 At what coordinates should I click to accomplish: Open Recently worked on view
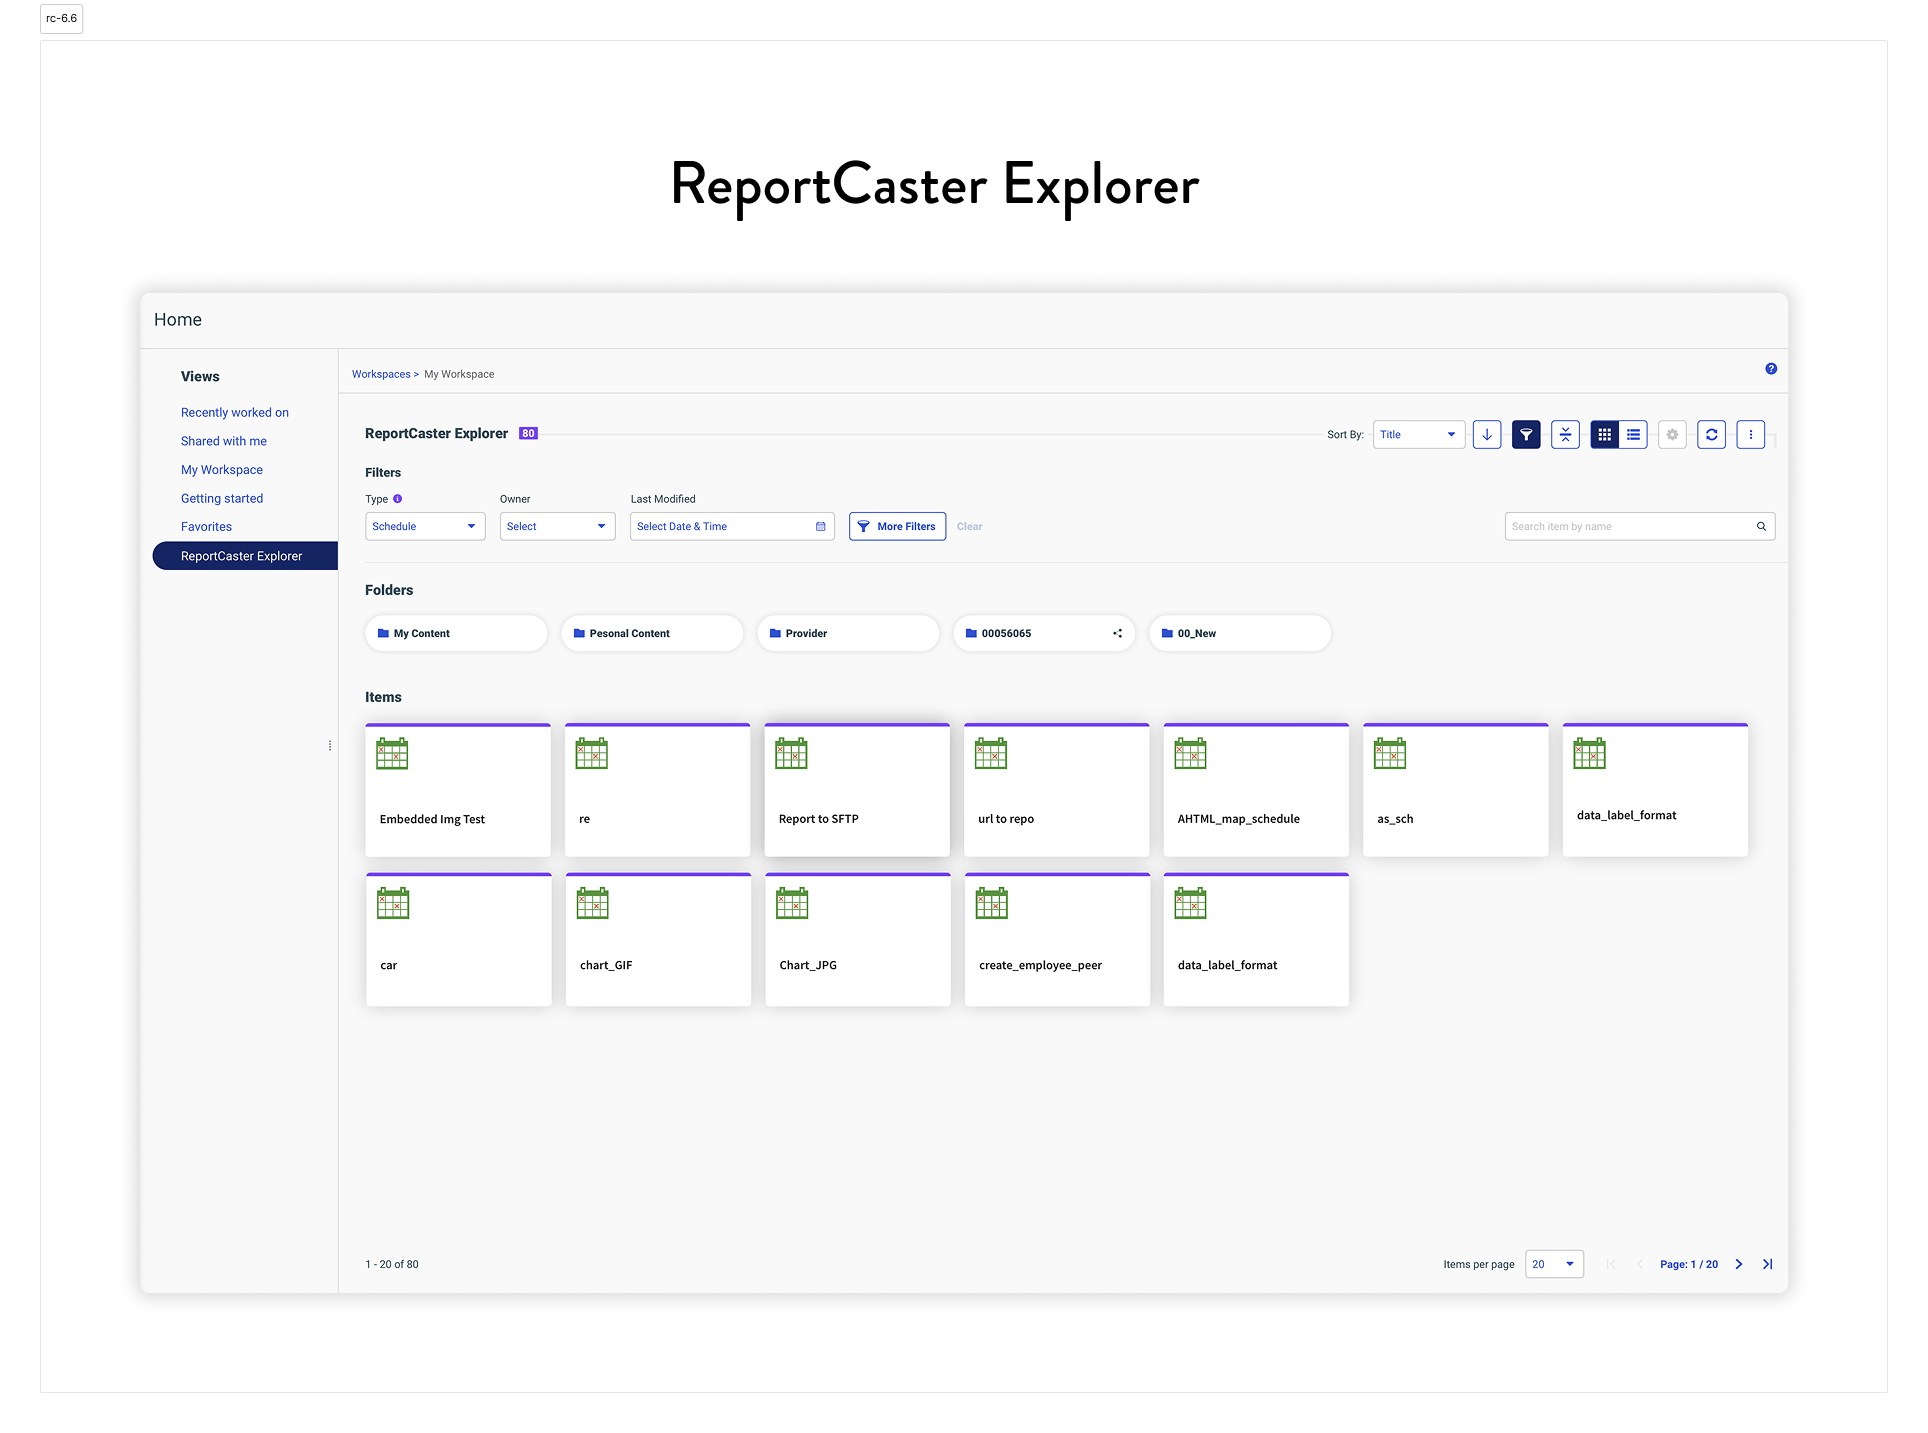tap(235, 413)
